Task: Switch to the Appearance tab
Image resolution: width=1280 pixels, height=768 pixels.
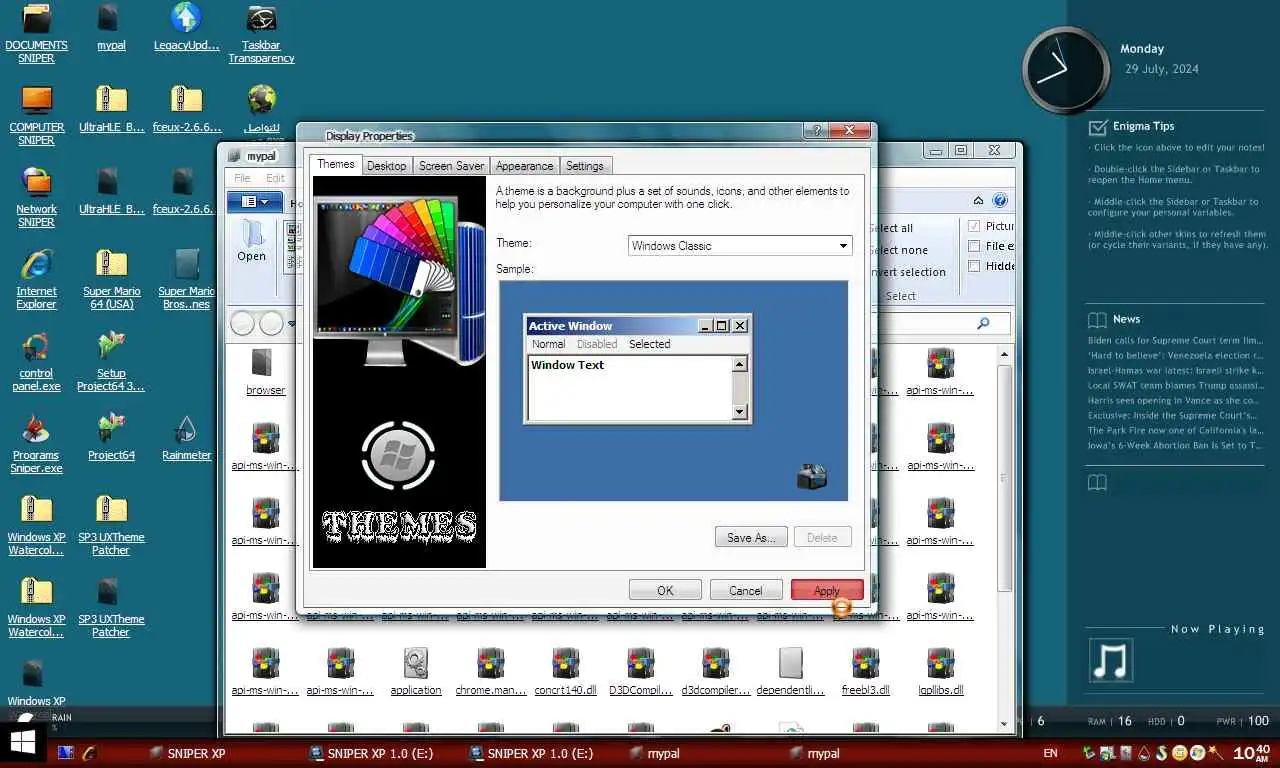Action: pos(524,166)
